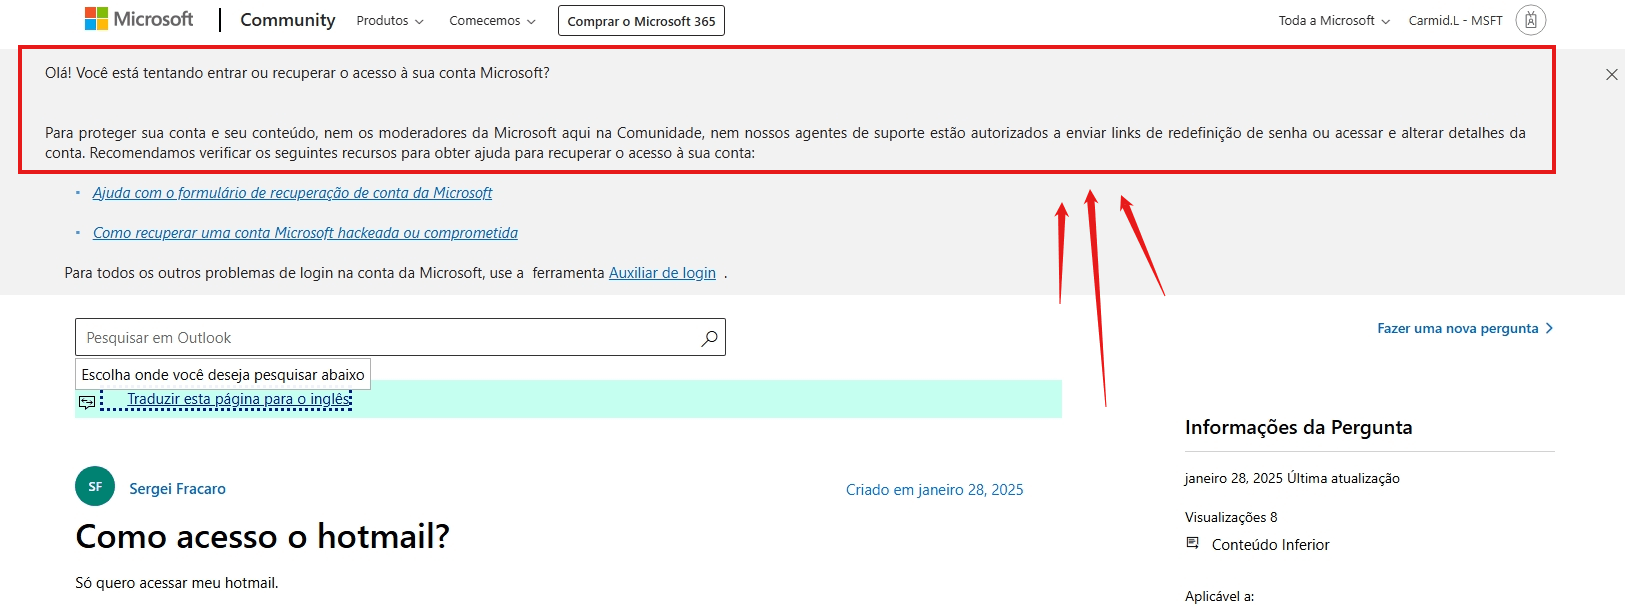Open the Community home link
Image resolution: width=1625 pixels, height=608 pixels.
click(288, 20)
